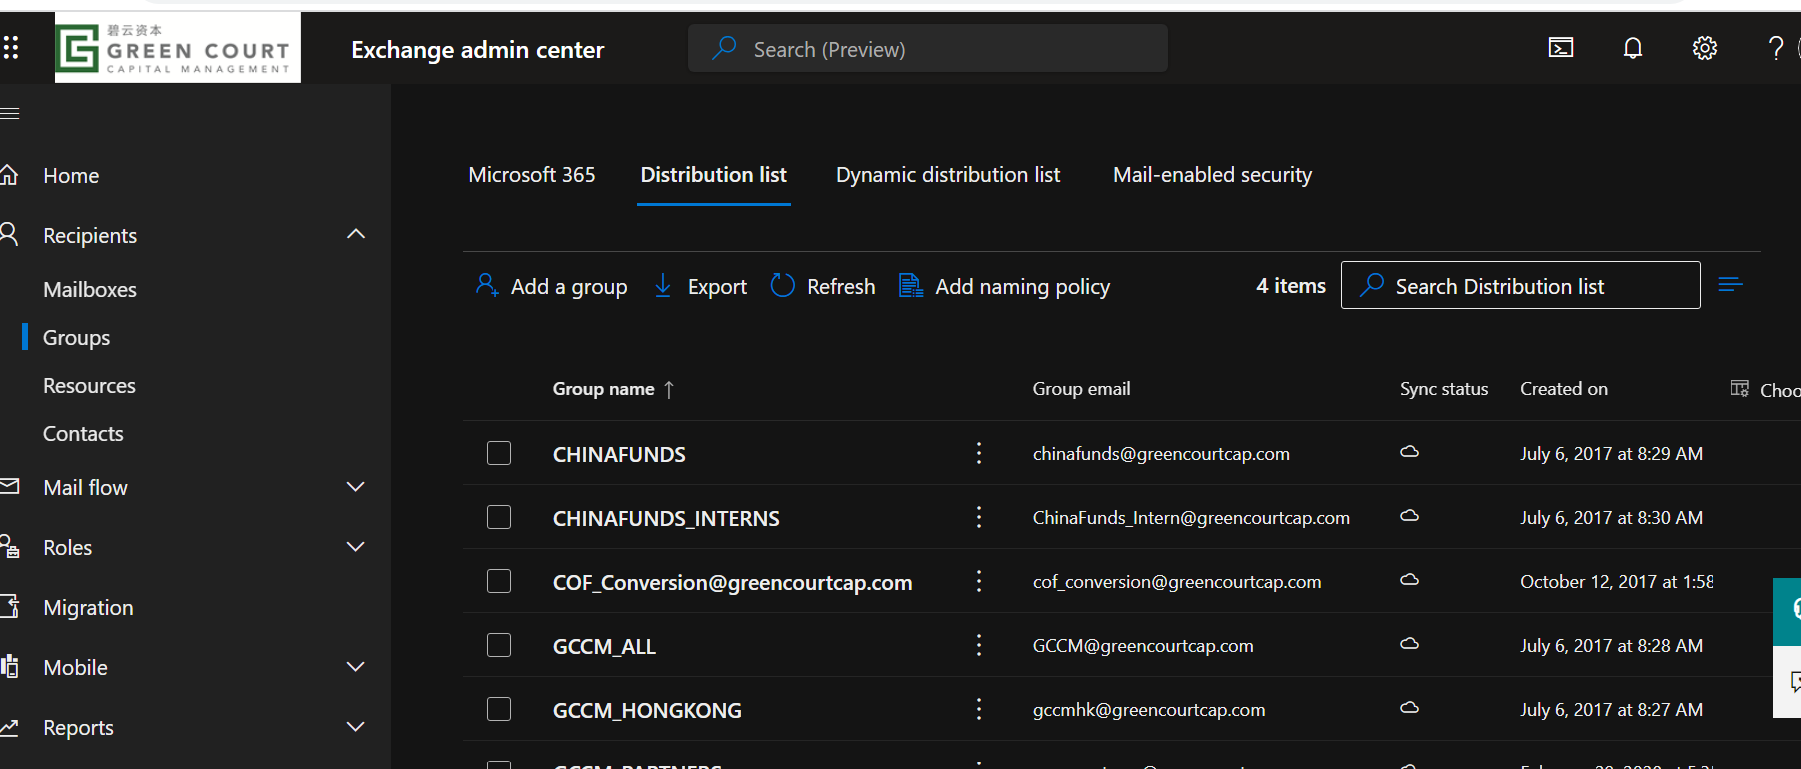Screen dimensions: 1801x769
Task: Open Groups under Recipients
Action: (x=76, y=338)
